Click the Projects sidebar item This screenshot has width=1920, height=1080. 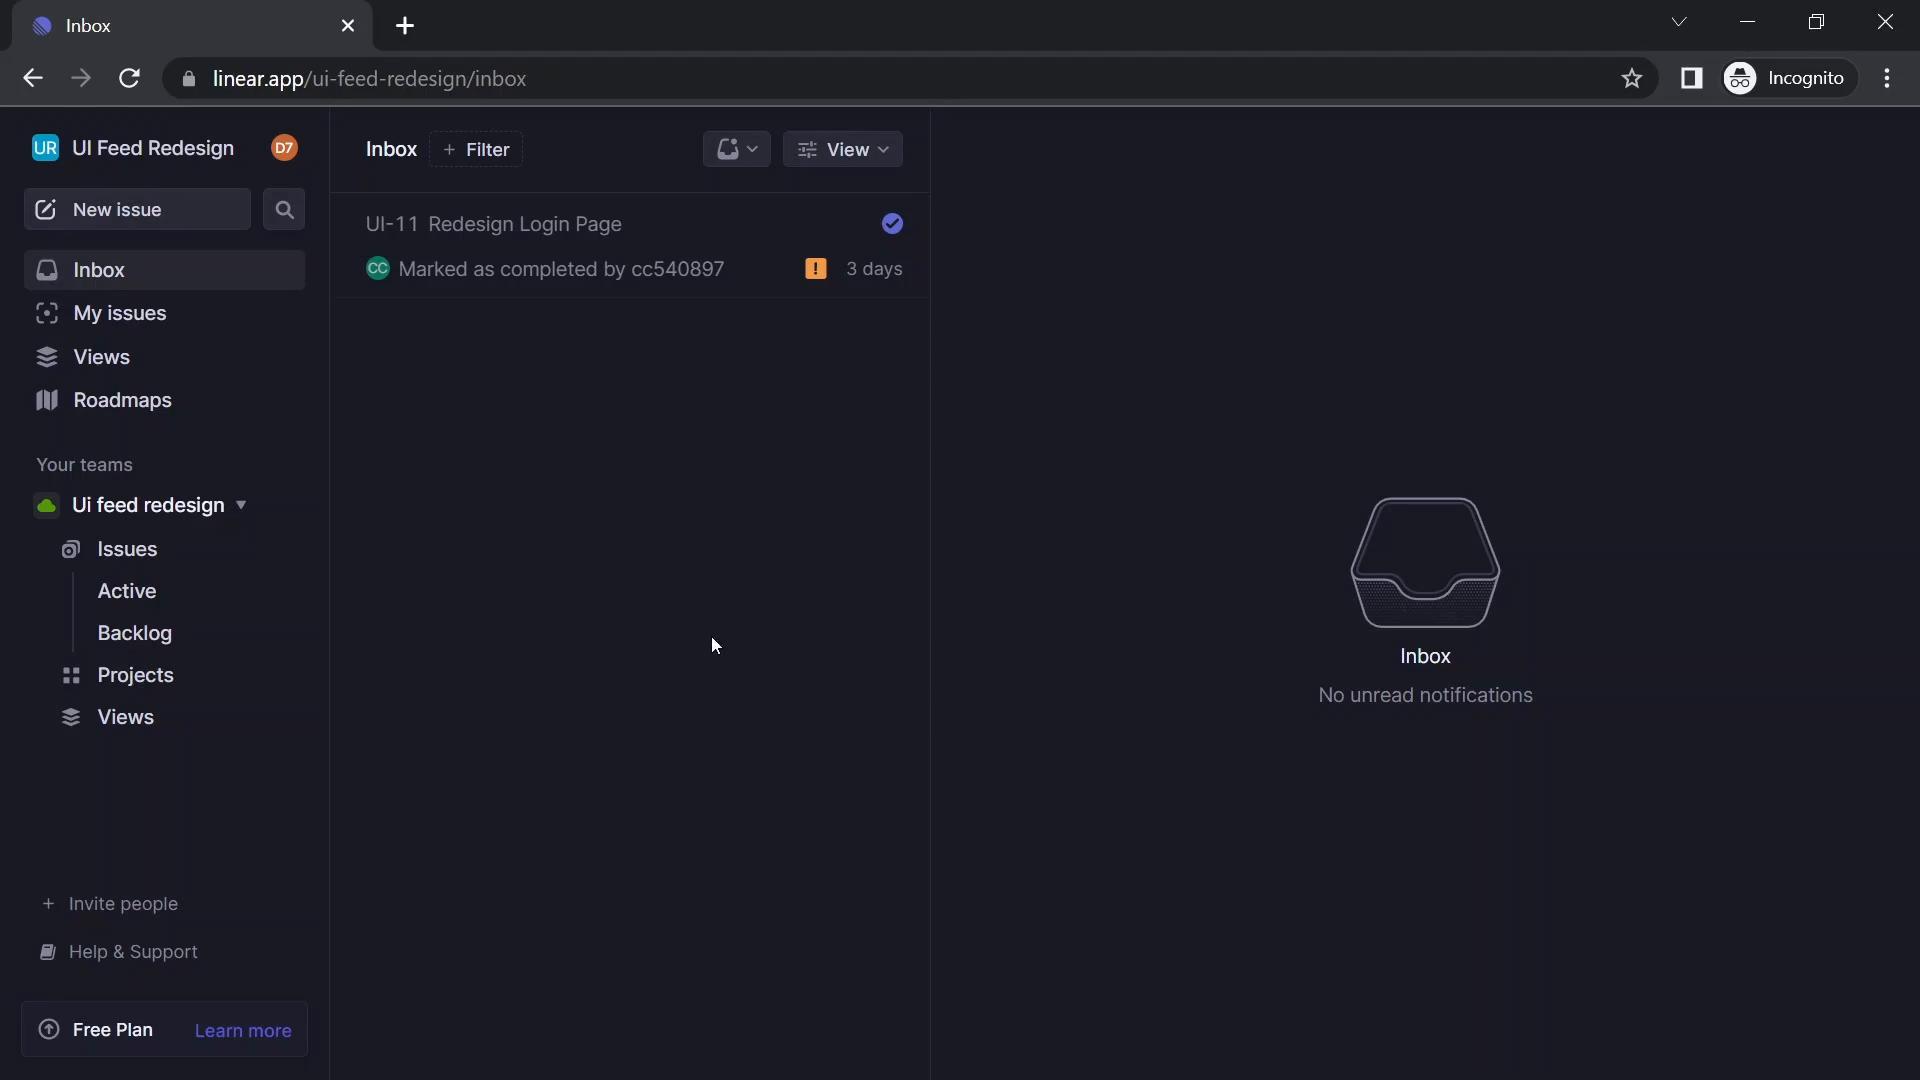136,674
